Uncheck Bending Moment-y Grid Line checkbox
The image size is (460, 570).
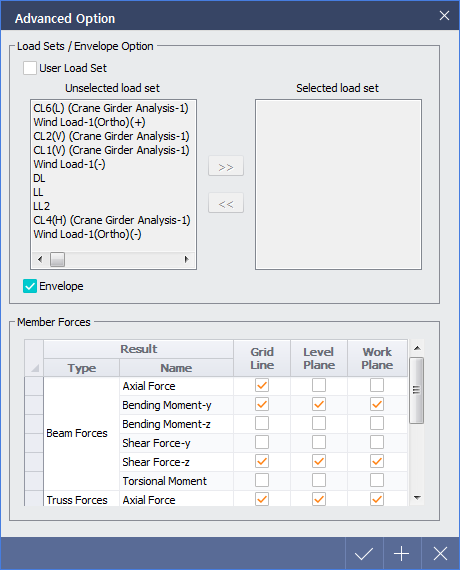(262, 404)
